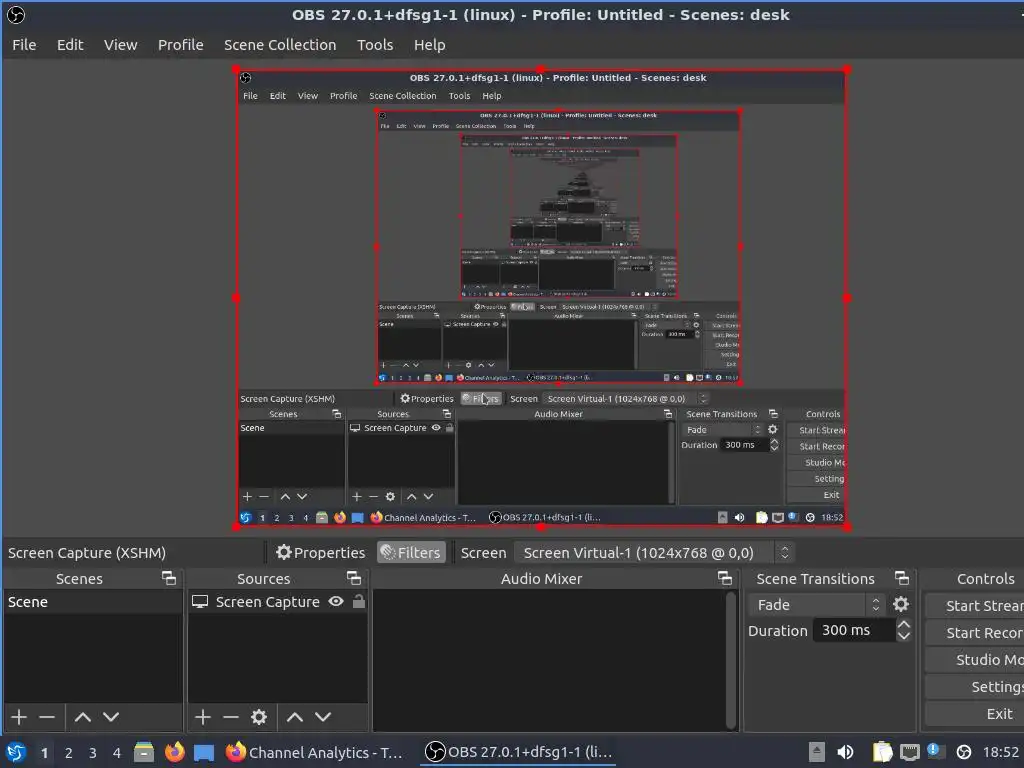
Task: Increase transition duration with up arrow
Action: [904, 624]
